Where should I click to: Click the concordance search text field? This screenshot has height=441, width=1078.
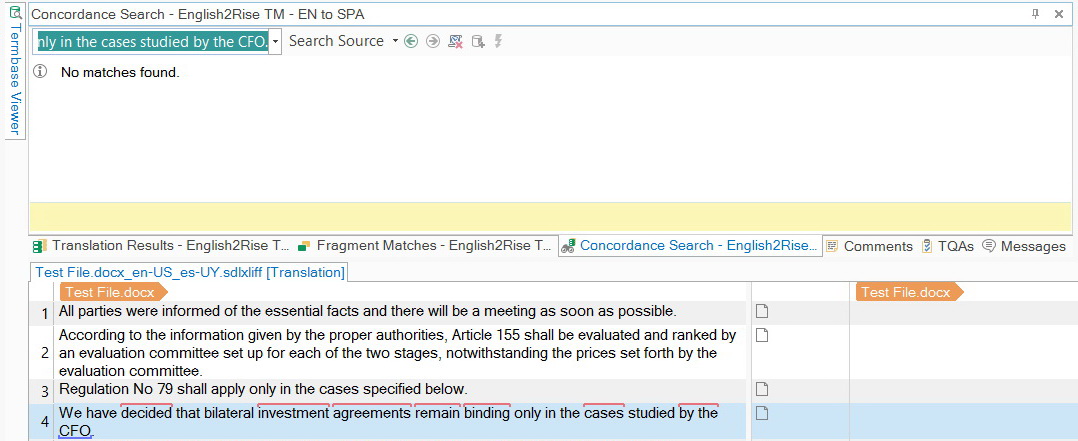pyautogui.click(x=151, y=42)
